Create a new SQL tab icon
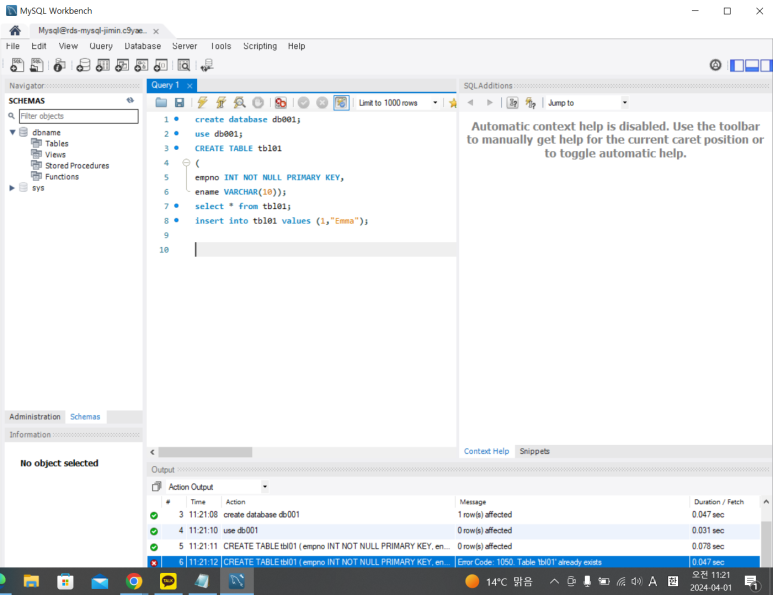 click(x=17, y=65)
